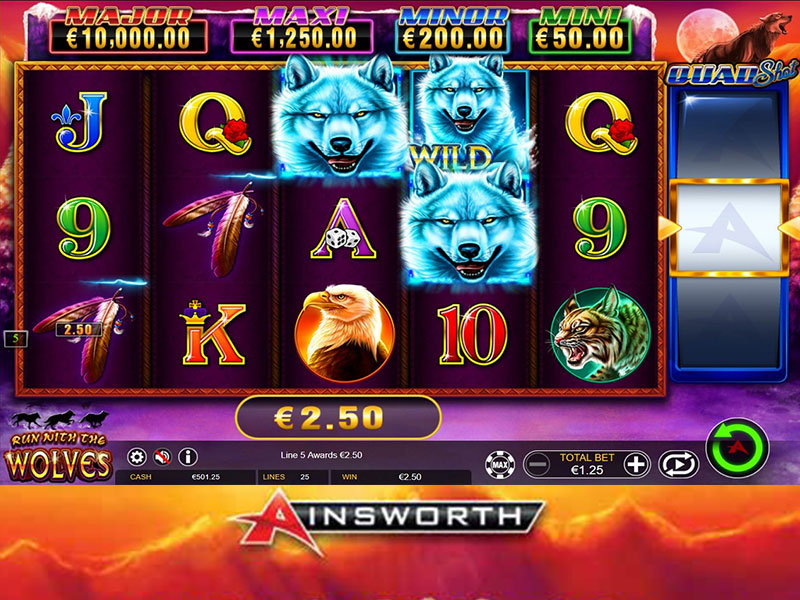
Task: Select the MAX bet chip icon
Action: coord(499,465)
